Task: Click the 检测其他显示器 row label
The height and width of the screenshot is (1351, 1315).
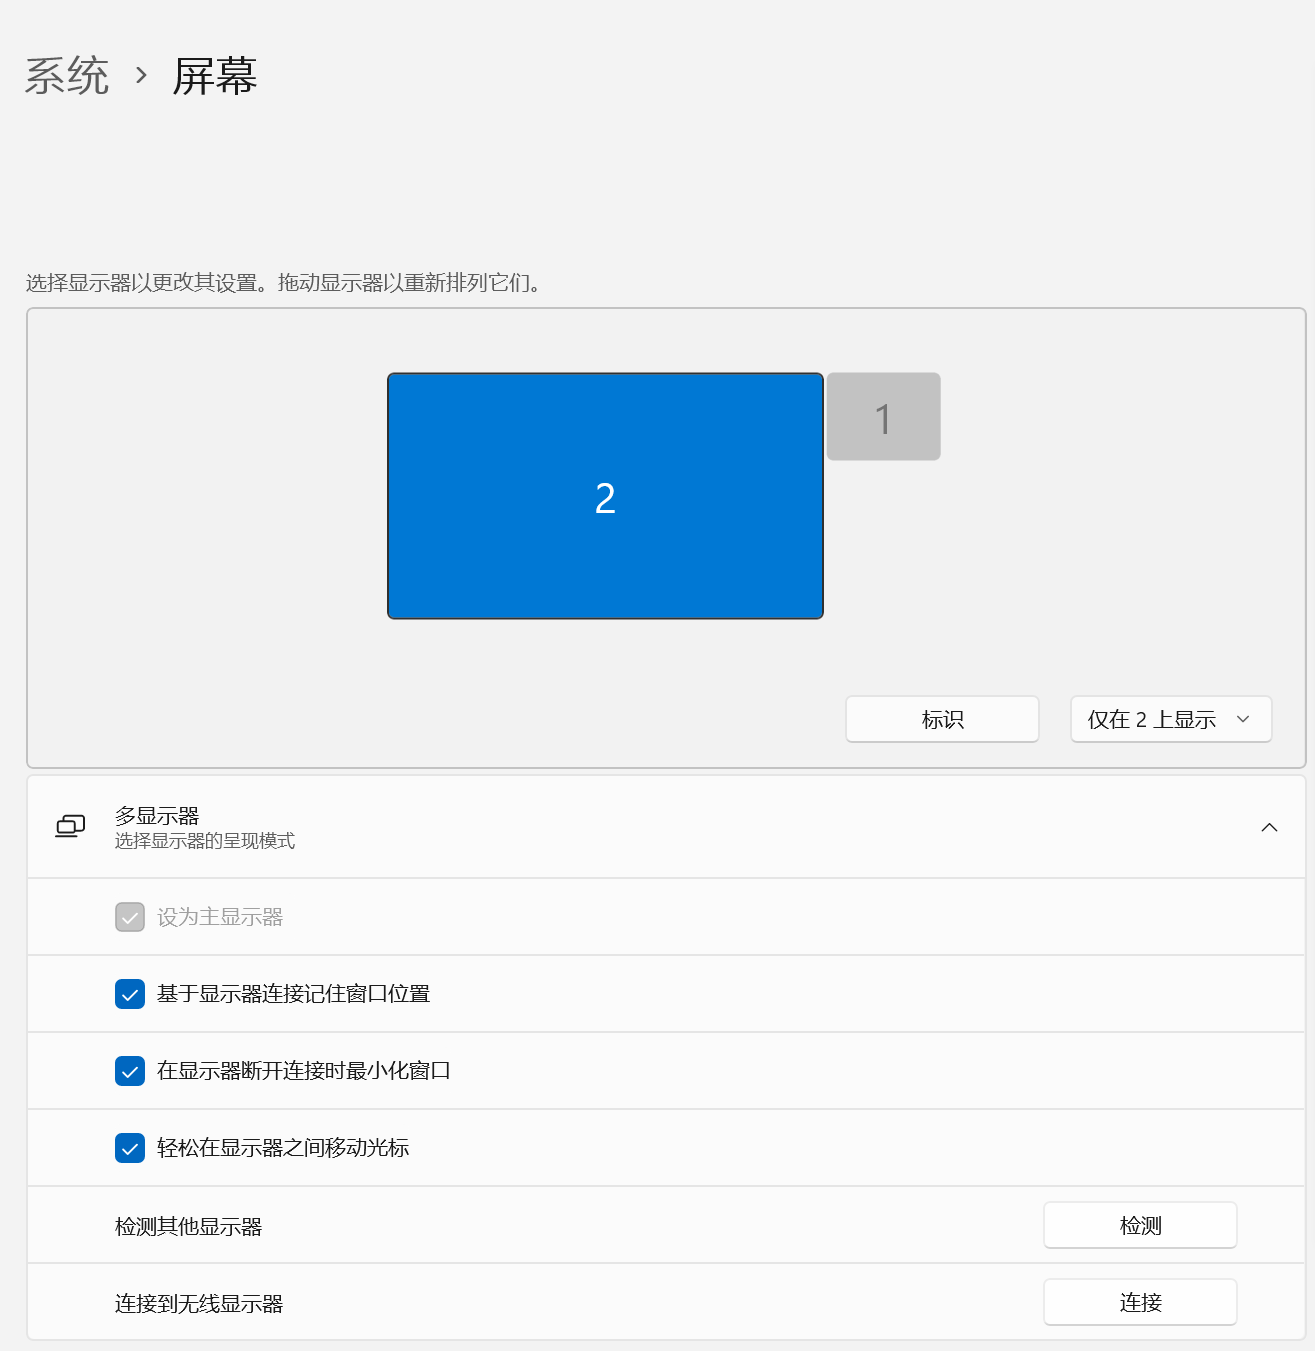Action: click(188, 1226)
